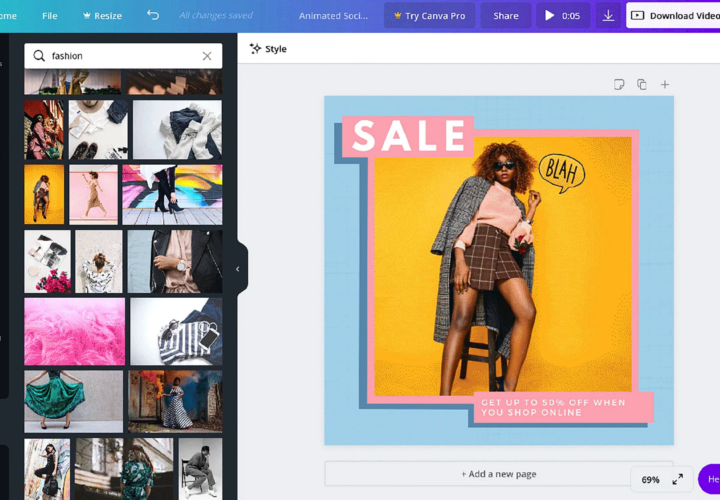Choose the woman on pink background thumbnail
The height and width of the screenshot is (500, 720).
(94, 195)
